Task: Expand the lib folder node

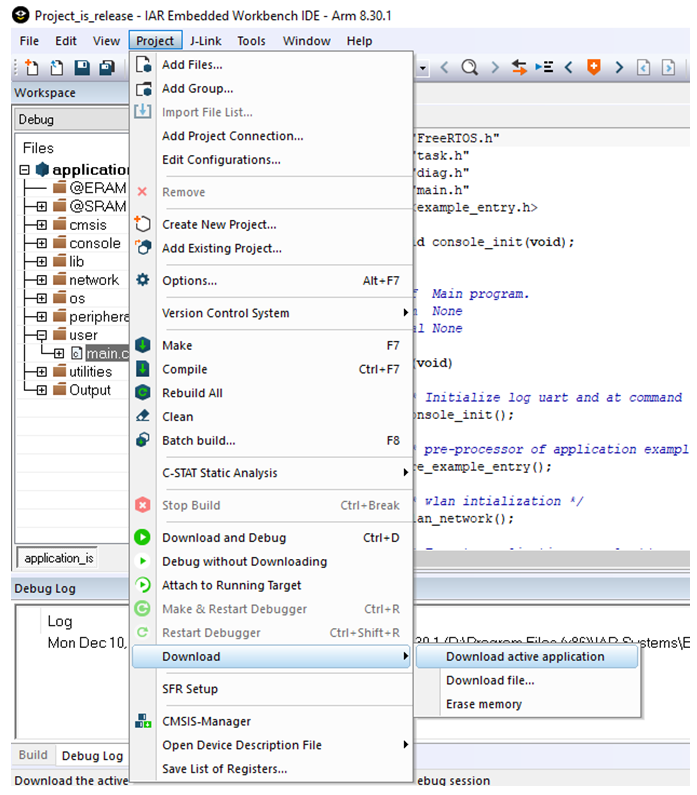Action: (x=42, y=262)
